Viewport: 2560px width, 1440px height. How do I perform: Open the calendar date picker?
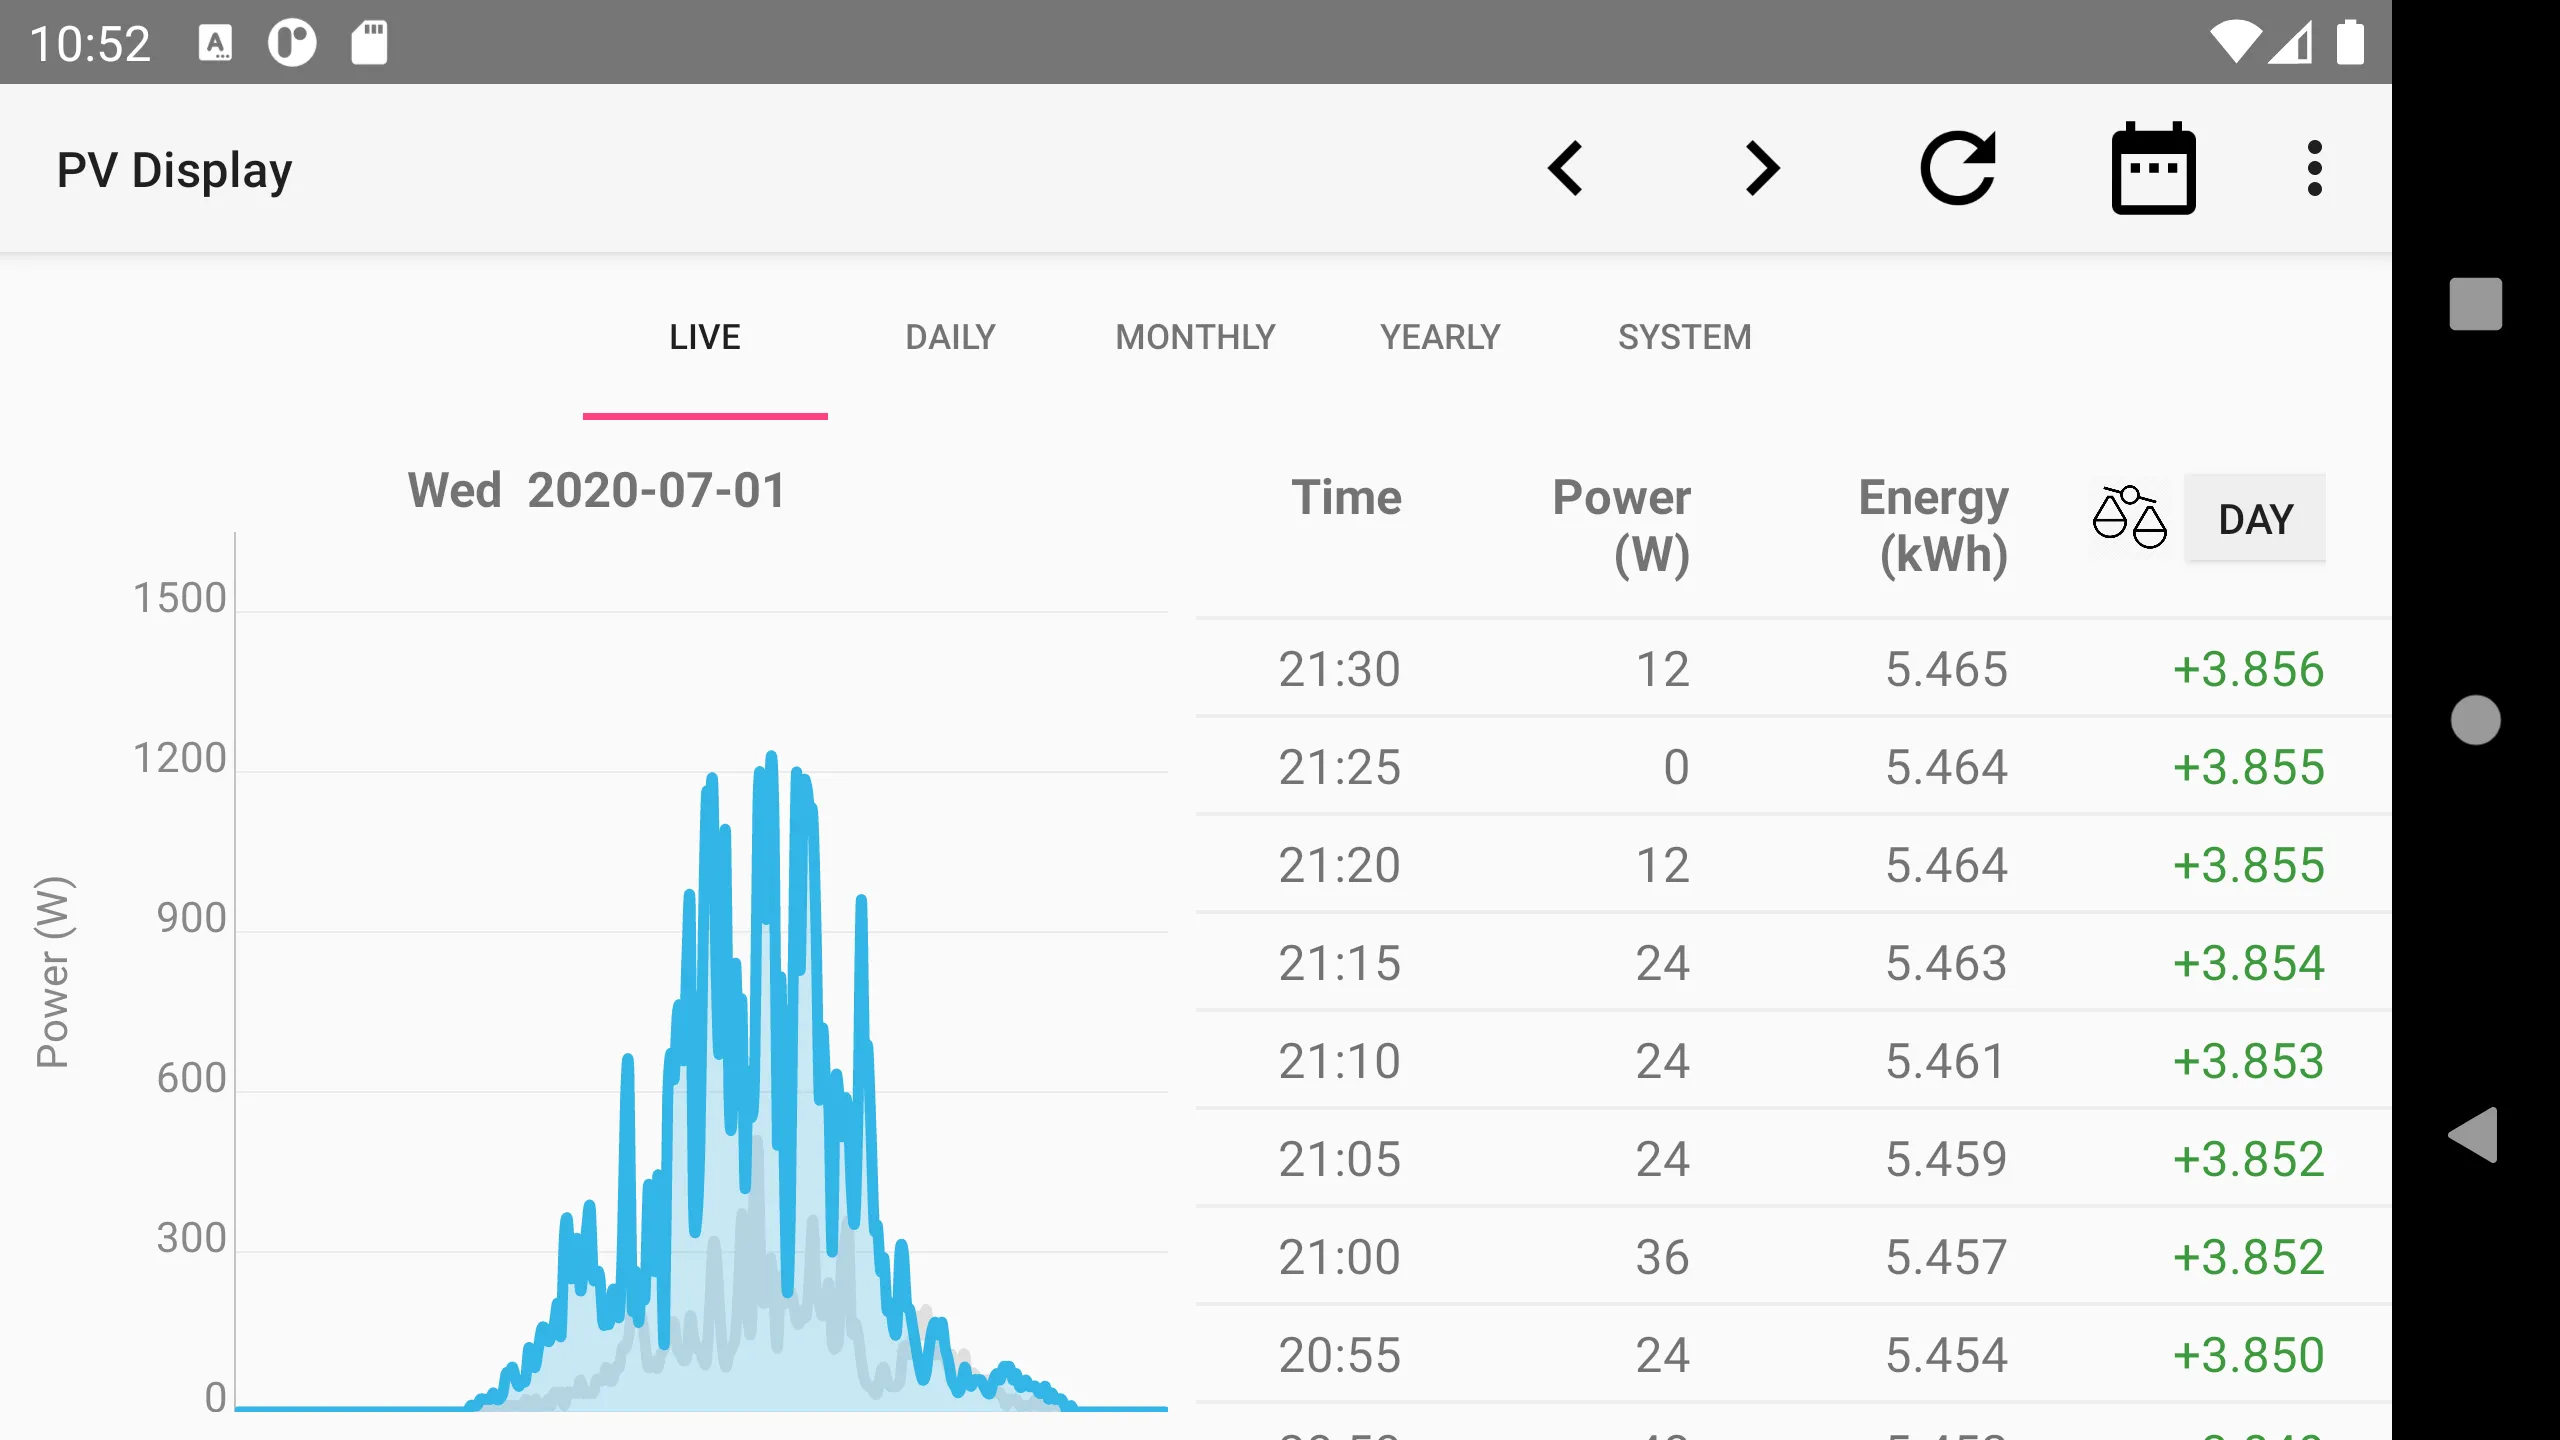[2153, 168]
